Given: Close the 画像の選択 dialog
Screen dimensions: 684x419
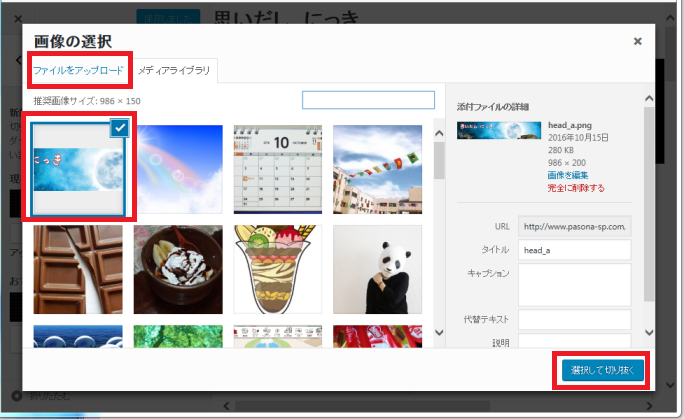Looking at the screenshot, I should [638, 42].
